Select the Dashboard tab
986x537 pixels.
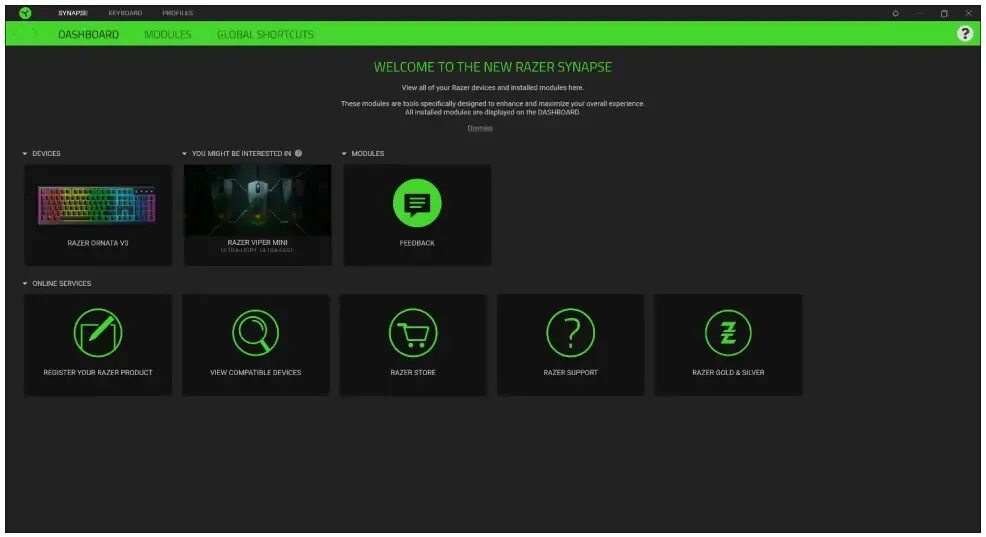(89, 35)
